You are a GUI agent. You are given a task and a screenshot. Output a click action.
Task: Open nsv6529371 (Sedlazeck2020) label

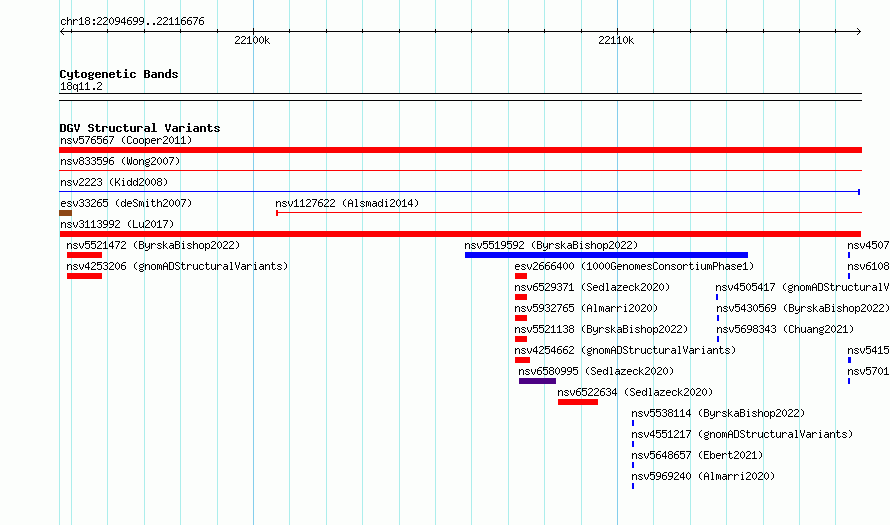click(592, 287)
